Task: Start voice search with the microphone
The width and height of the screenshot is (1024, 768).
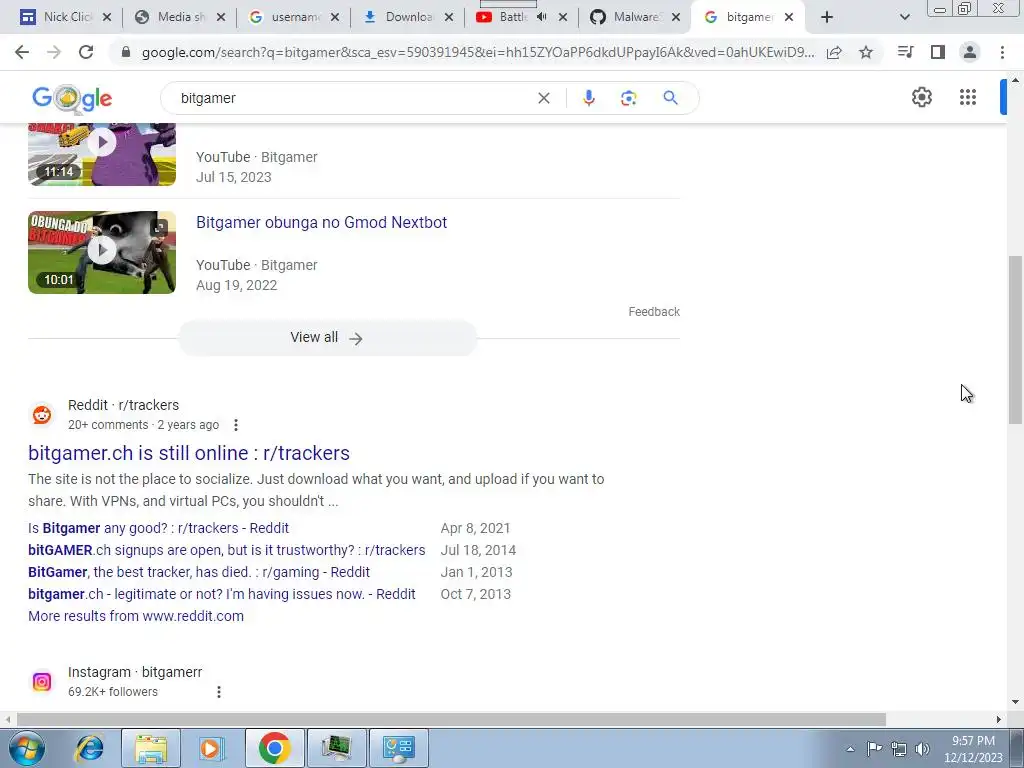Action: [x=588, y=98]
